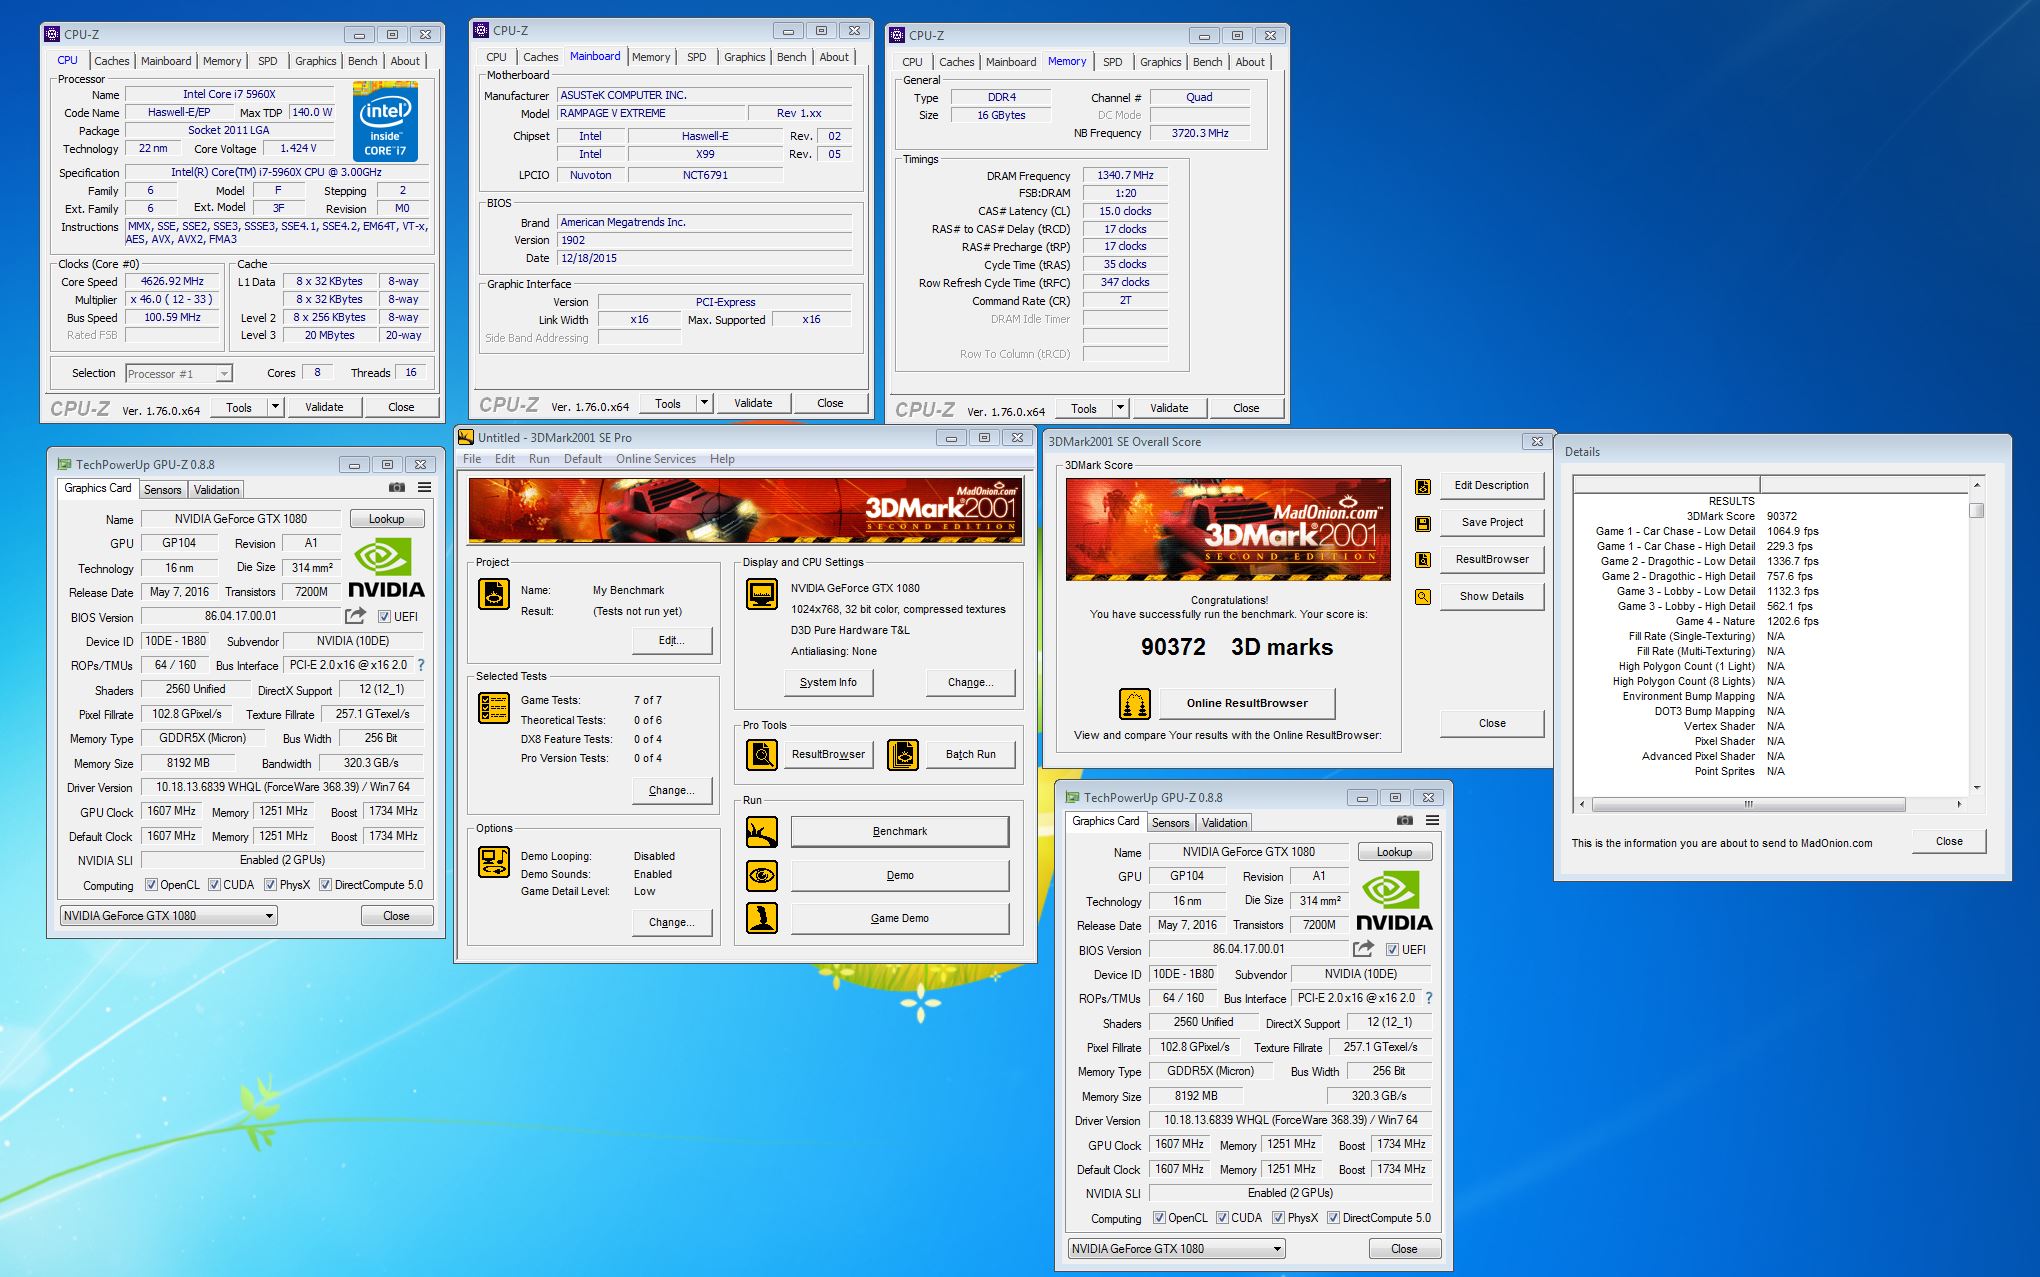
Task: Click Validate button in CPU-Z Mainboard window
Action: (x=753, y=403)
